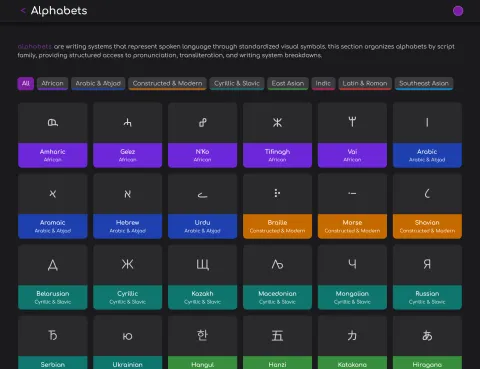
Task: Open the Kazakh Щ glyph icon
Action: (x=203, y=265)
